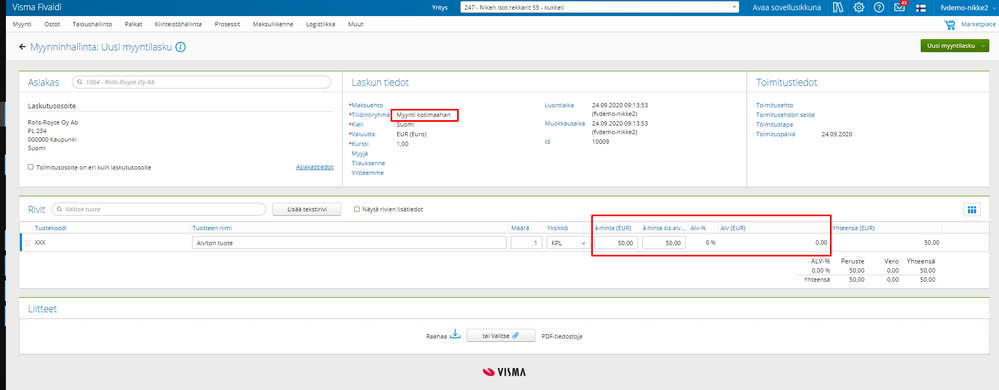Click the à-hinta (EUR) price field
This screenshot has height=390, width=999.
[616, 243]
